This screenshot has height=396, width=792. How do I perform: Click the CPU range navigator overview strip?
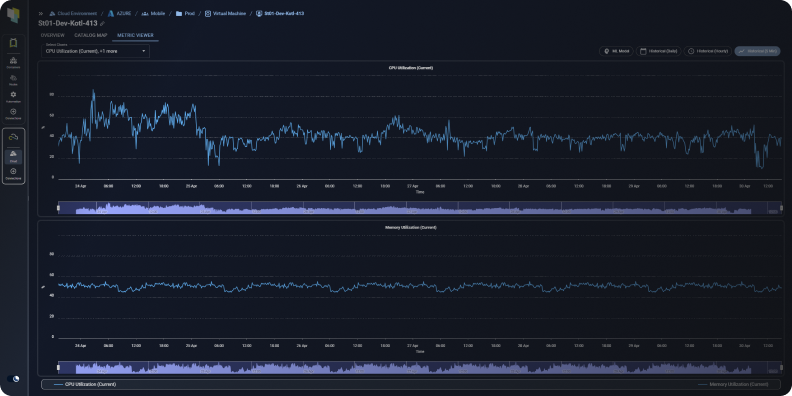point(420,208)
